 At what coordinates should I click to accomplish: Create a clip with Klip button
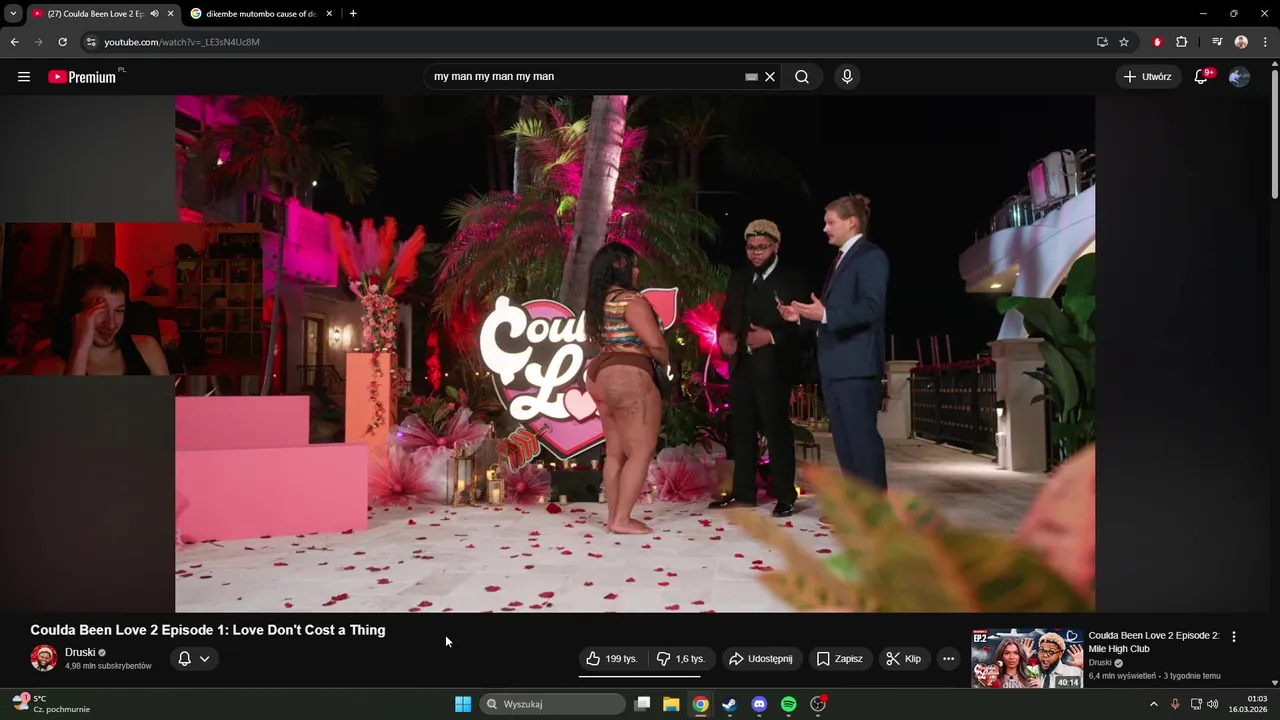pos(904,659)
